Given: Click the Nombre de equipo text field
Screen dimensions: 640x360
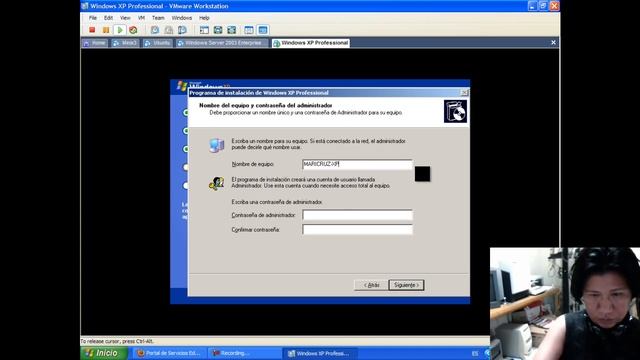Looking at the screenshot, I should click(x=358, y=164).
